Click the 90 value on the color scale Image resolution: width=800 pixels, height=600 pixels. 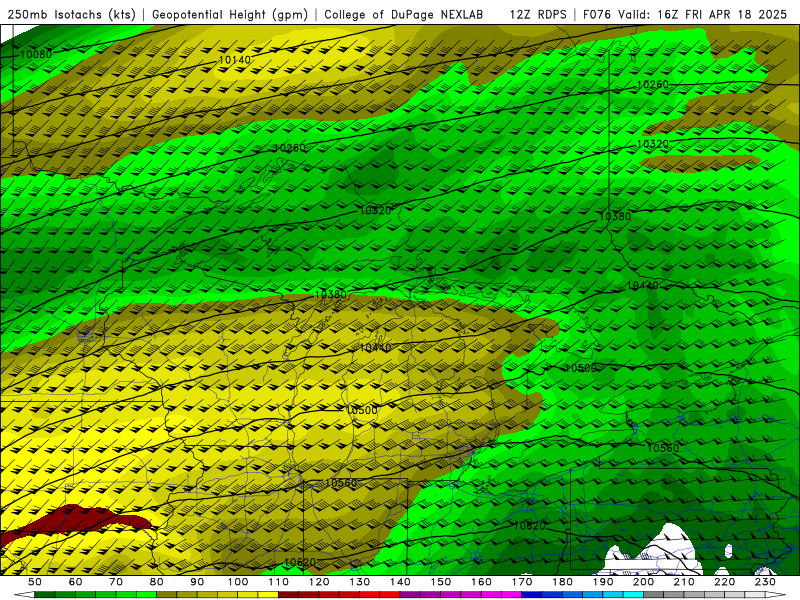197,582
